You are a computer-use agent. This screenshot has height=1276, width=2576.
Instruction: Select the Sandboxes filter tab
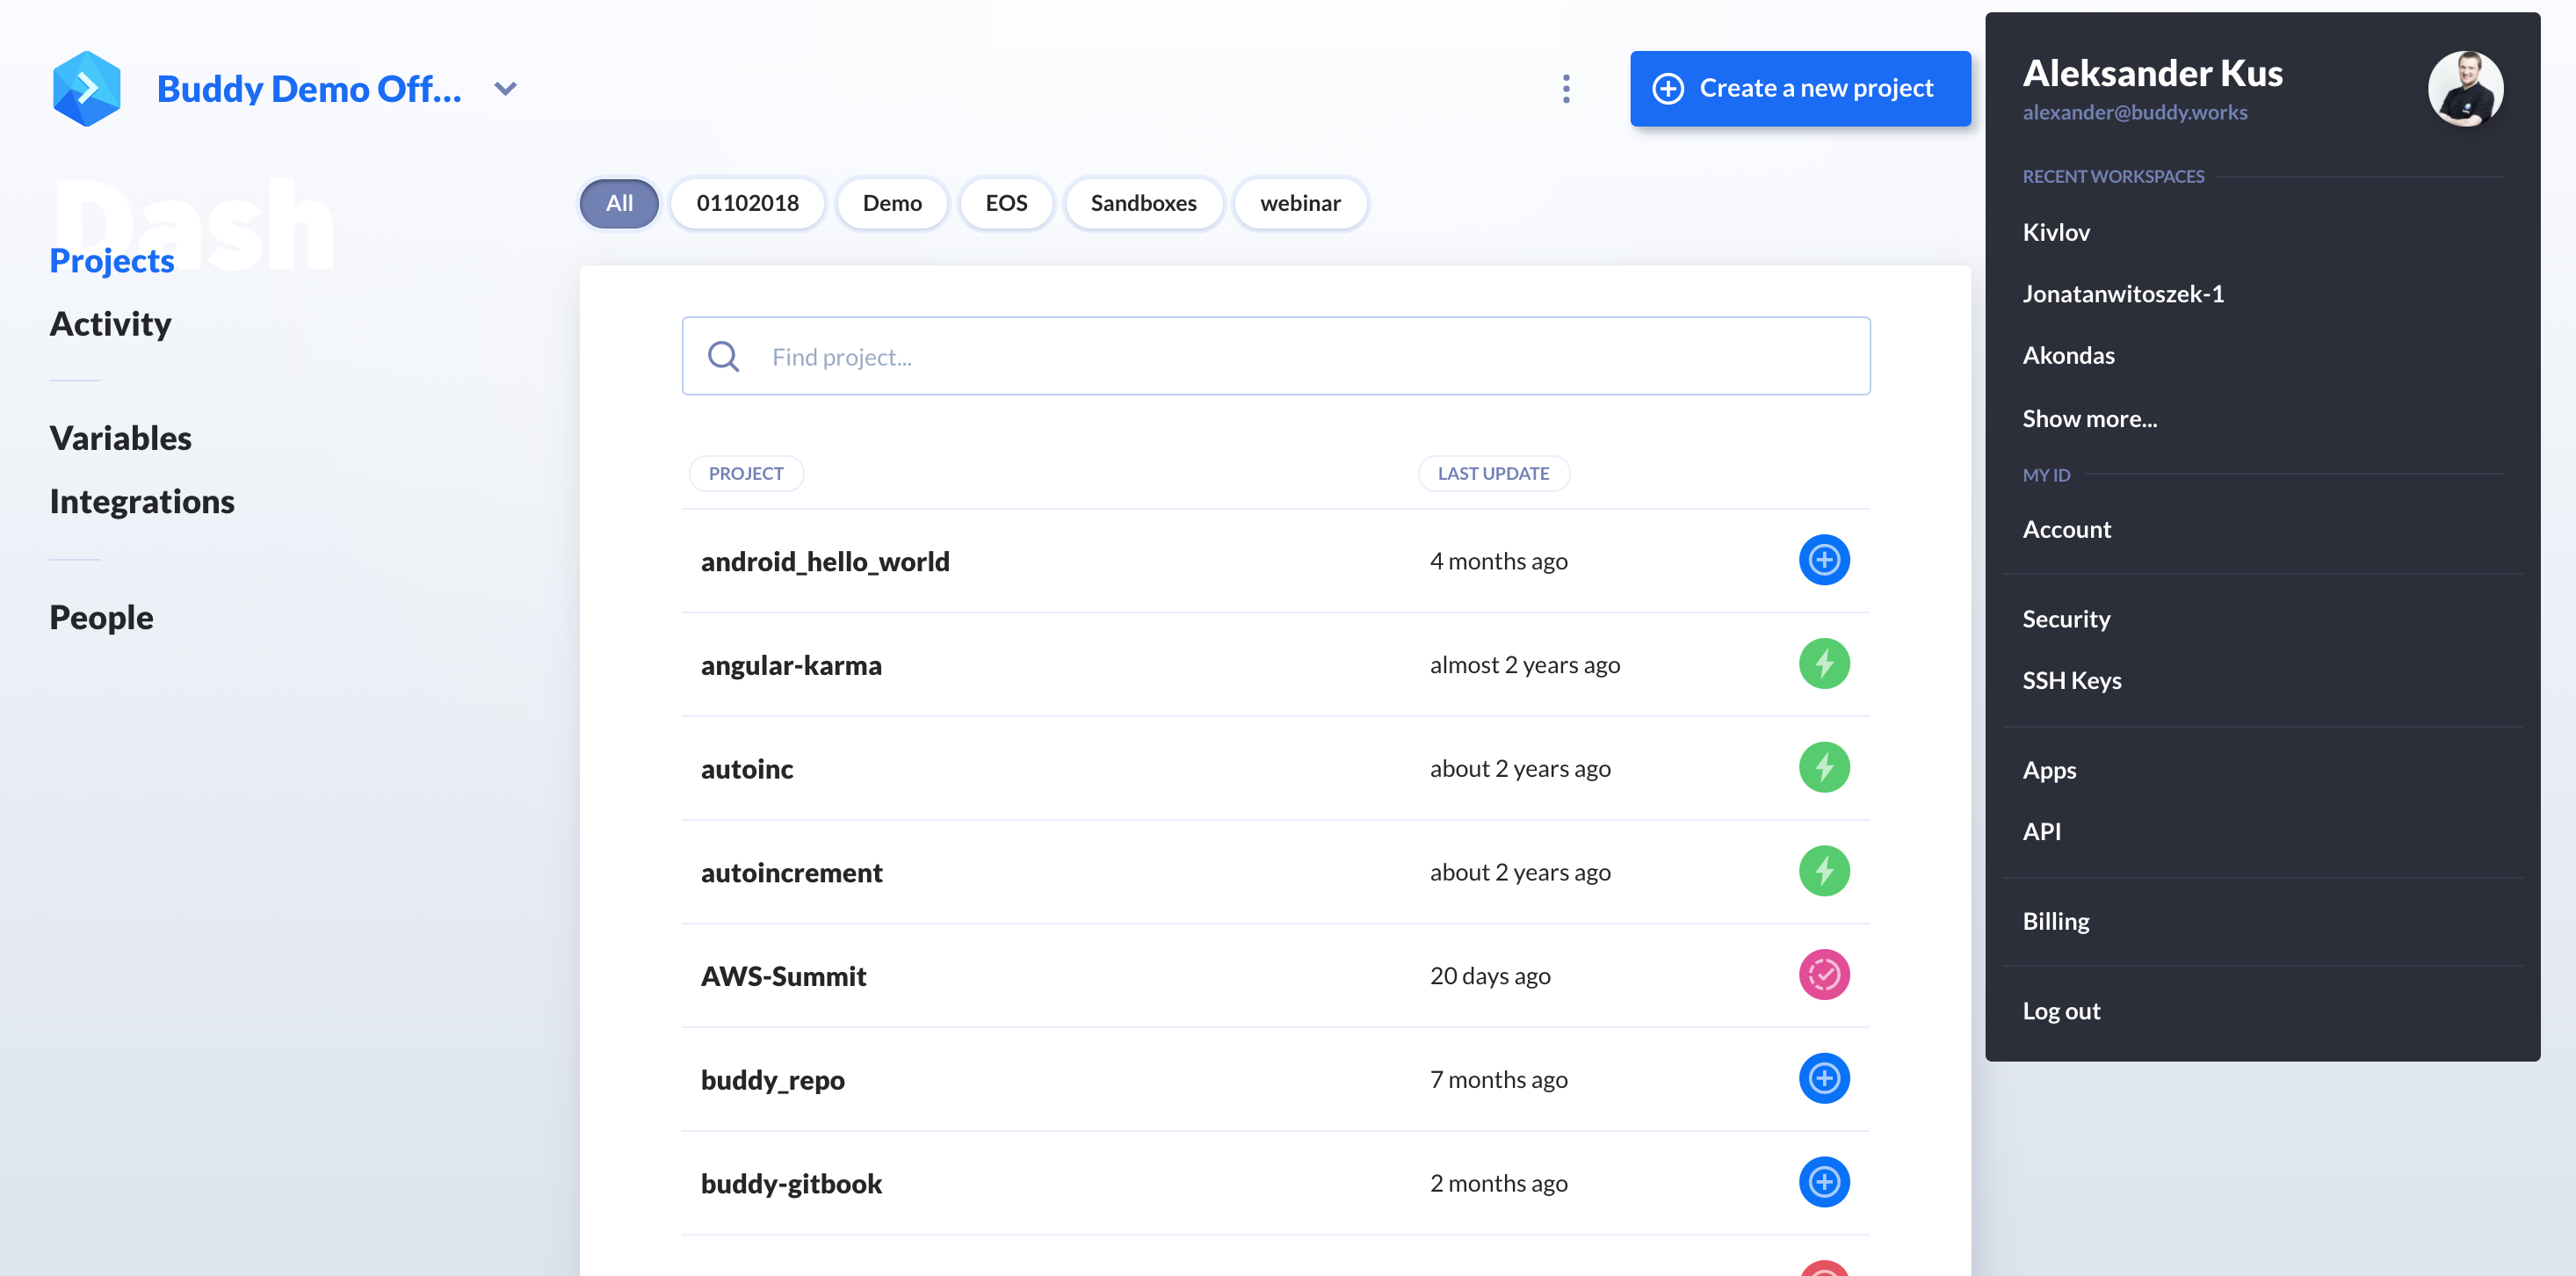pyautogui.click(x=1143, y=203)
